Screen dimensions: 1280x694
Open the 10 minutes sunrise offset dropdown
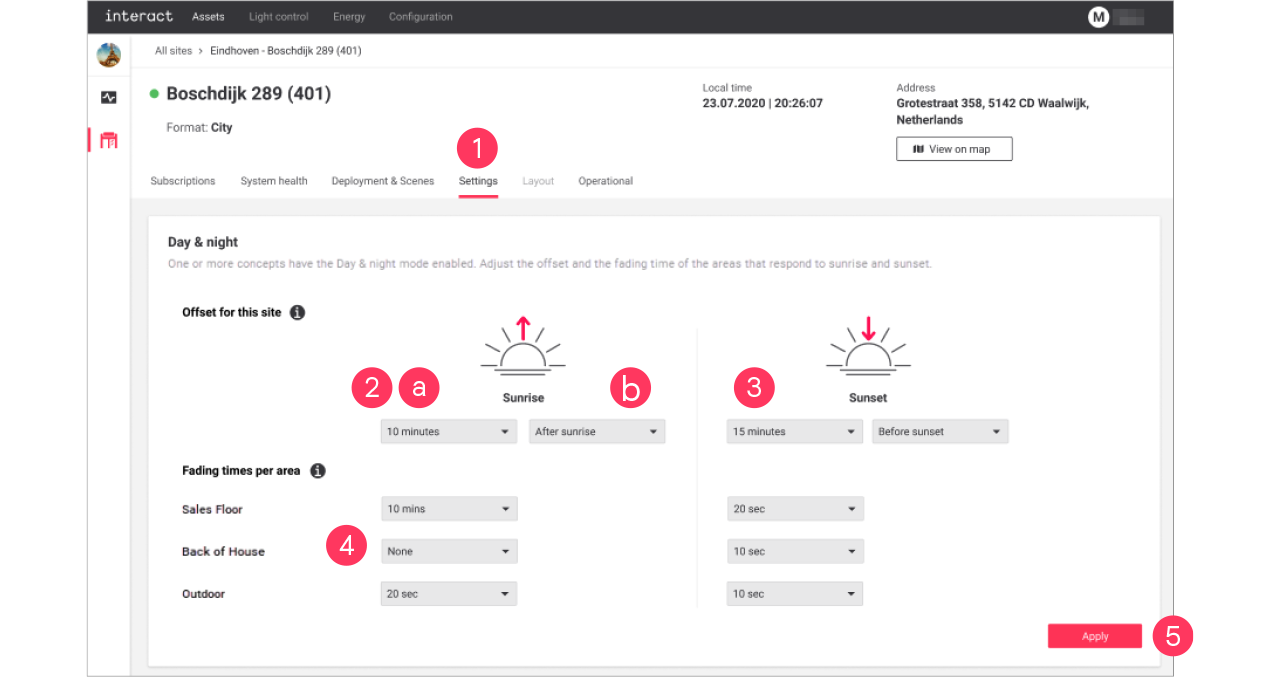(x=448, y=431)
